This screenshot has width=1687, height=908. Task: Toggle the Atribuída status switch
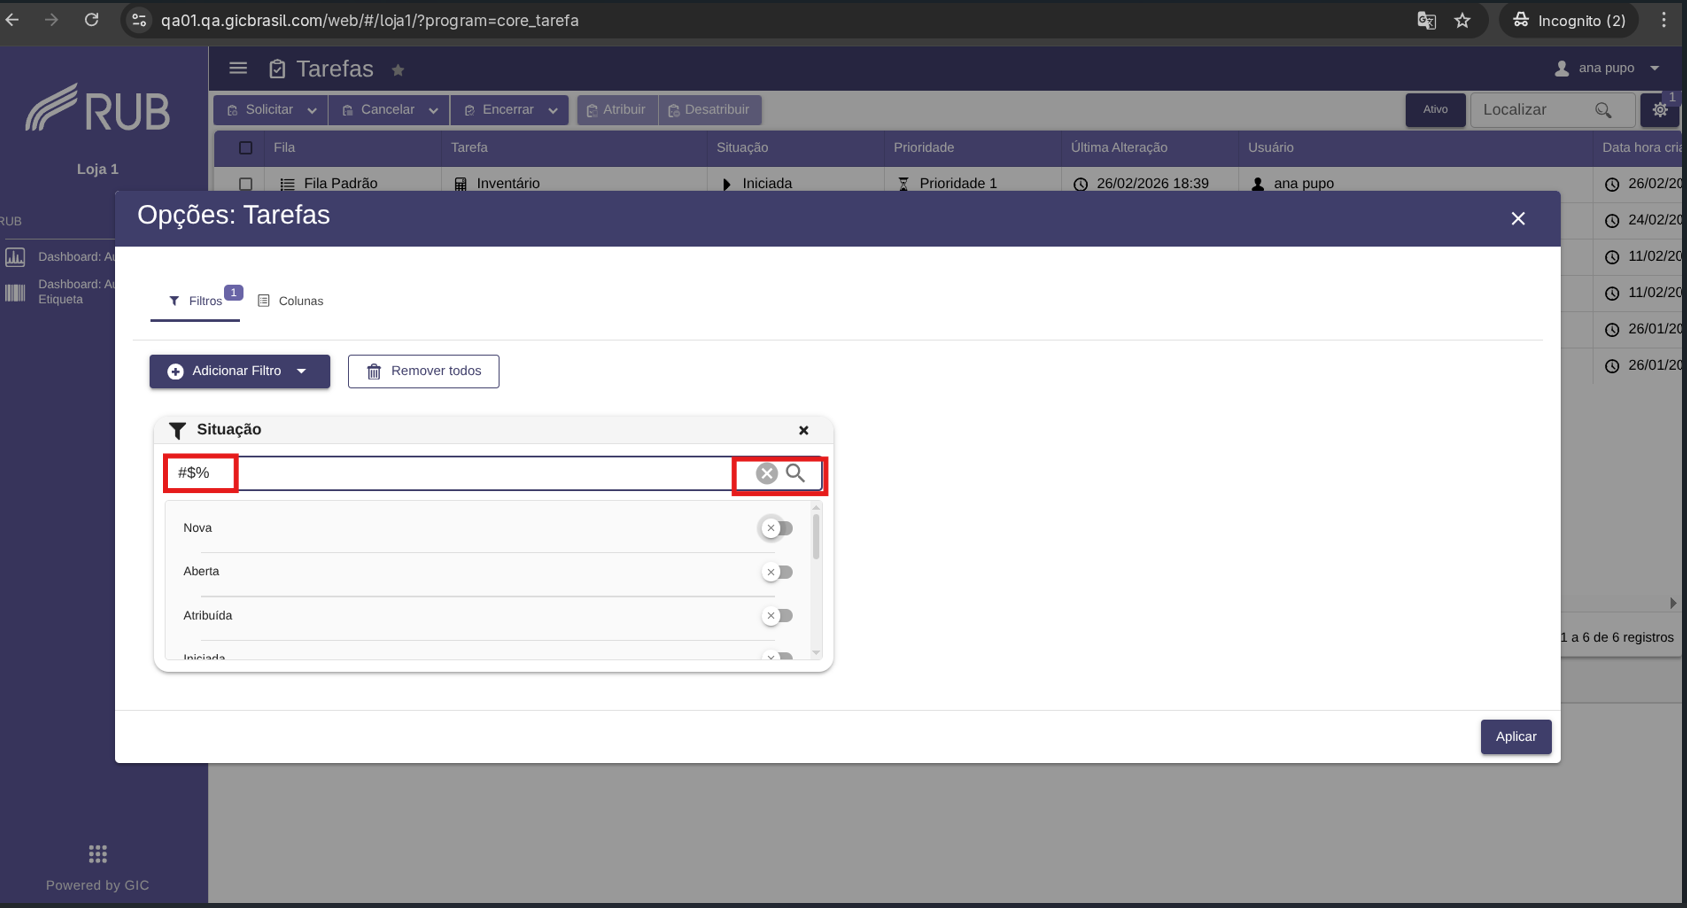pos(777,616)
